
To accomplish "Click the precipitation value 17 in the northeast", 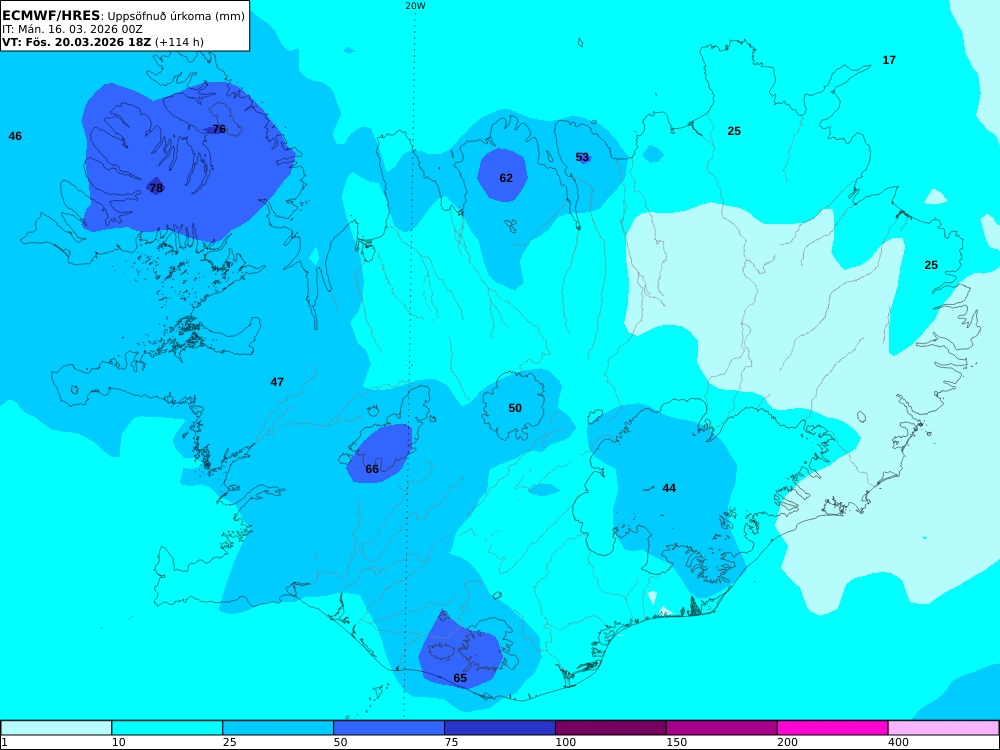I will [889, 60].
